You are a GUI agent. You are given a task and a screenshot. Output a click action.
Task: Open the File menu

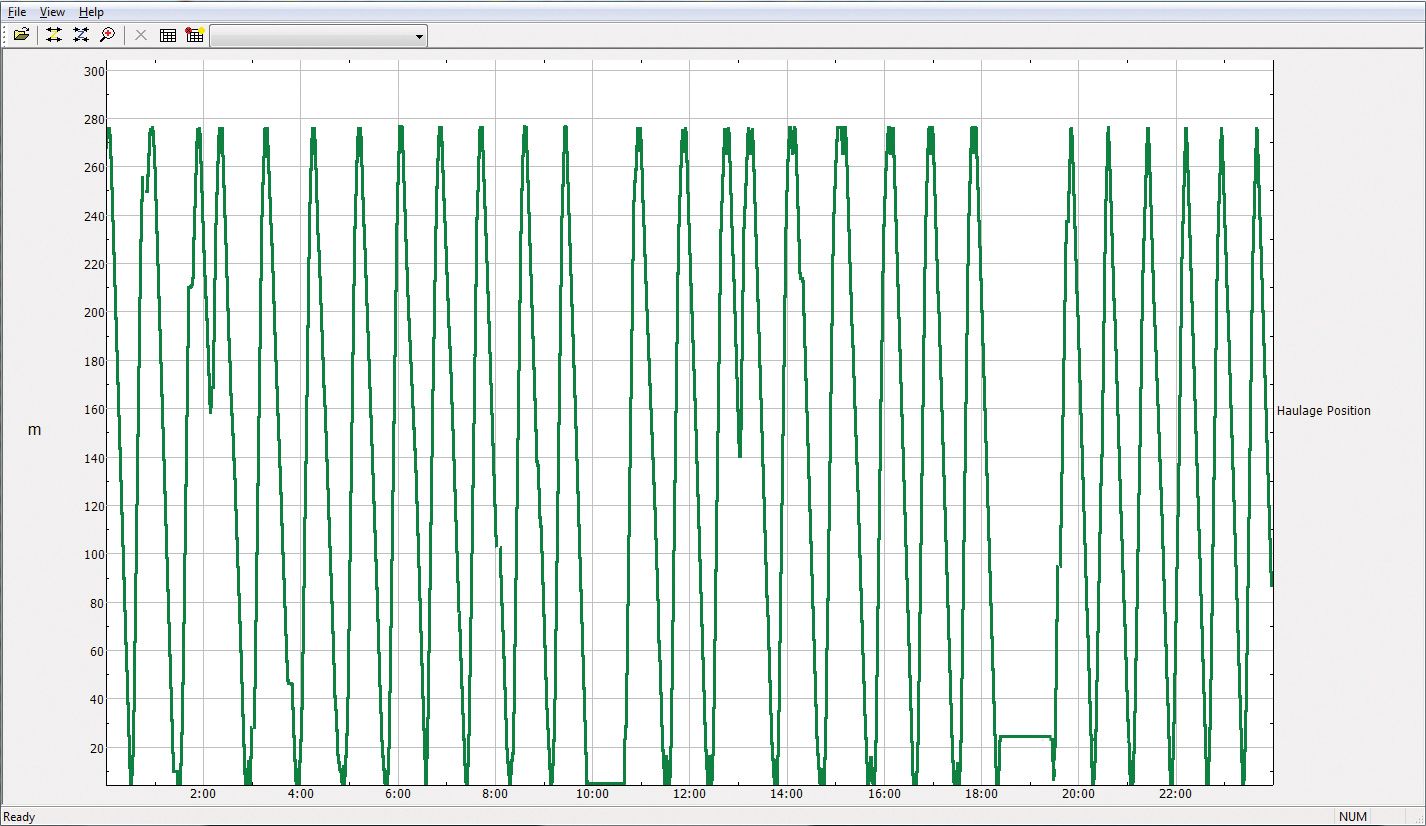click(x=17, y=12)
